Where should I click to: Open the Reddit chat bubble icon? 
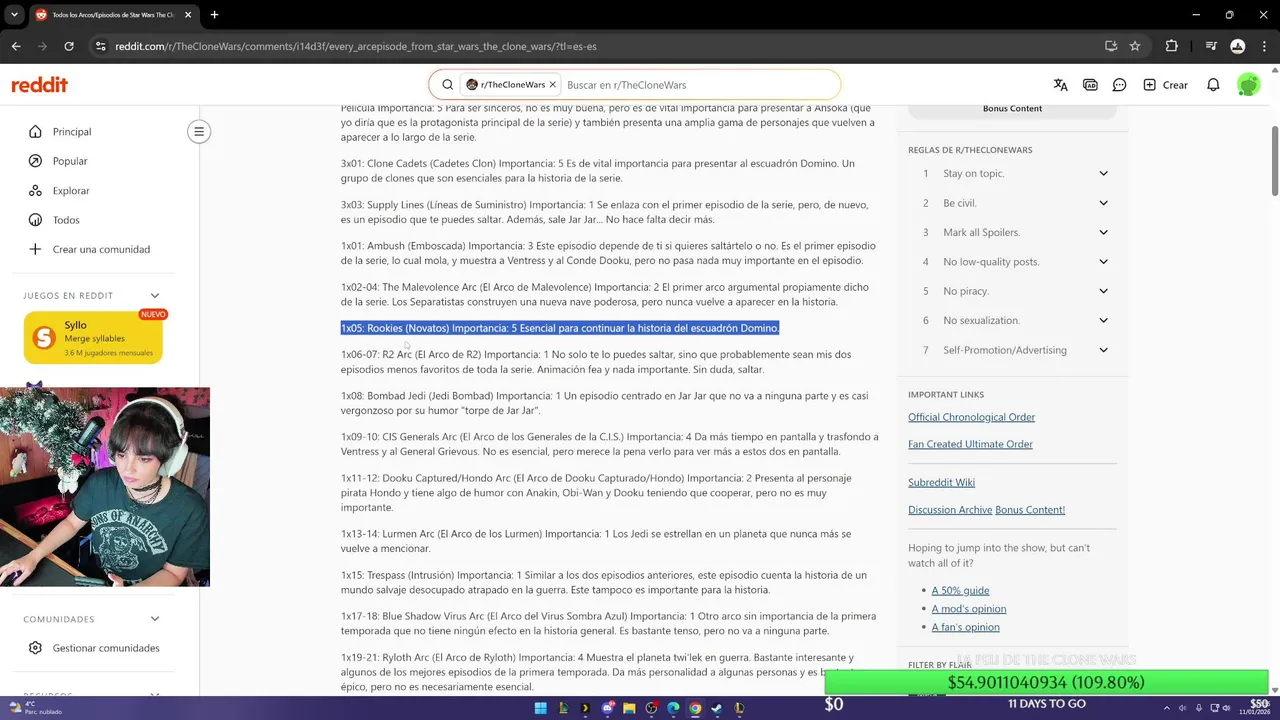(1120, 85)
